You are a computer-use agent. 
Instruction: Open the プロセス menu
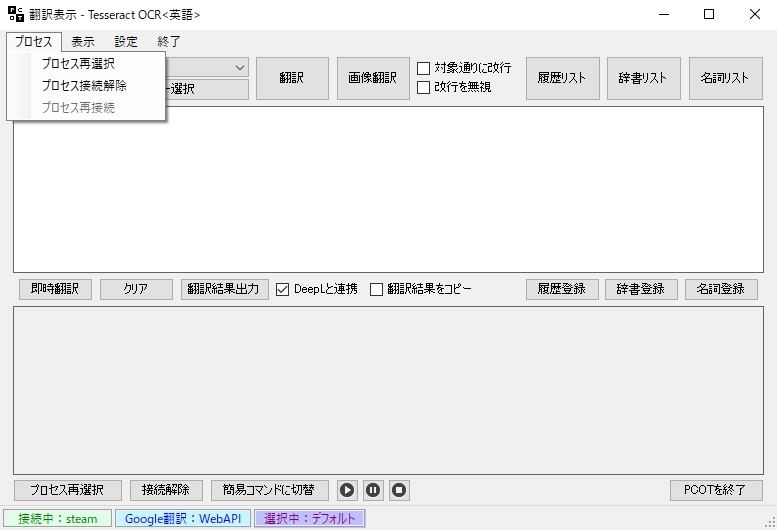click(x=34, y=42)
